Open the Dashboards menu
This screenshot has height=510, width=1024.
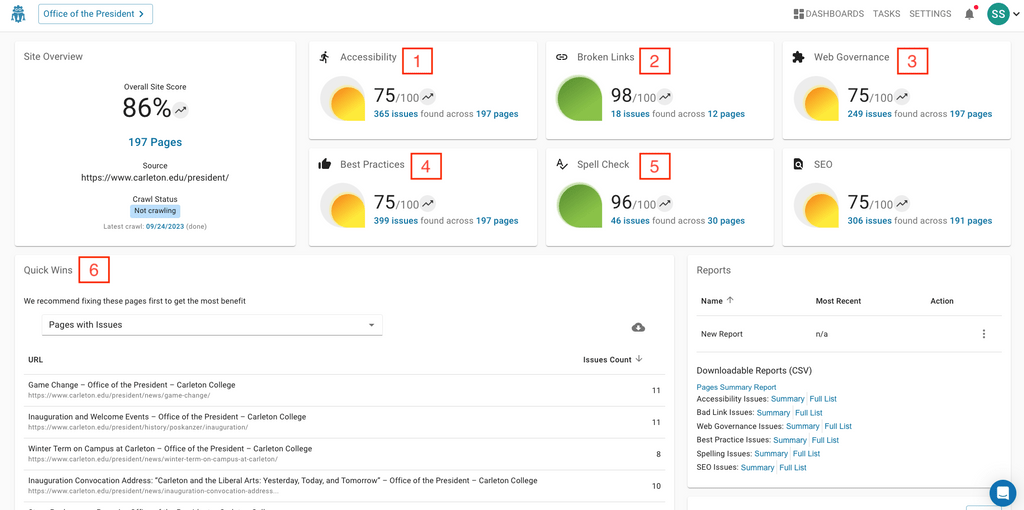(x=828, y=14)
